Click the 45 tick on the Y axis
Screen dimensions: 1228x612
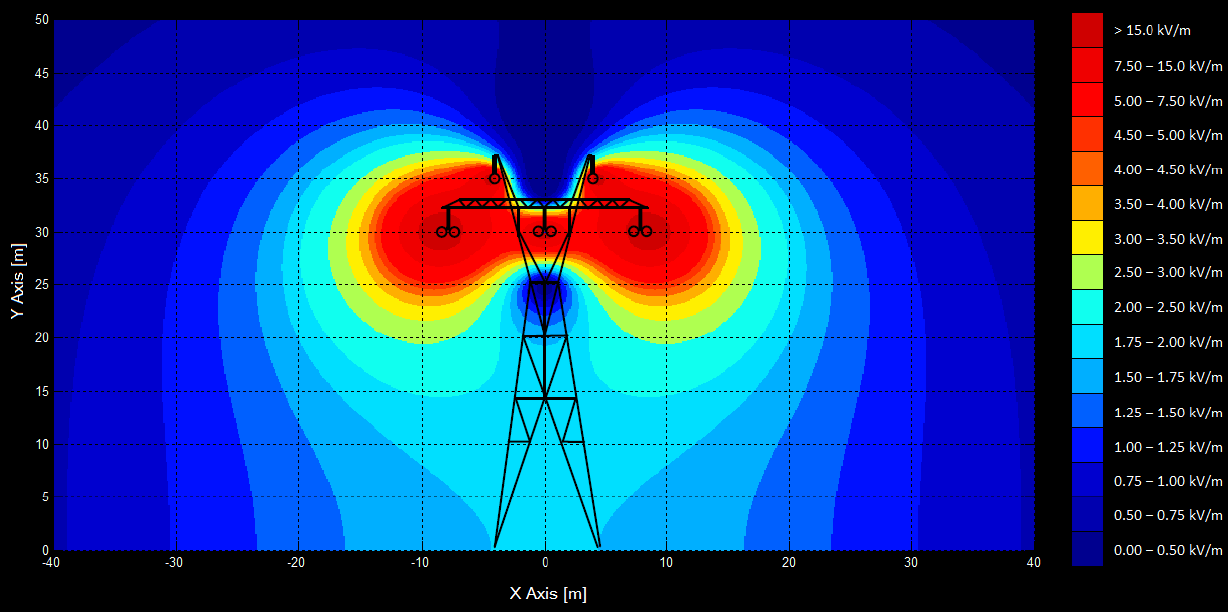pyautogui.click(x=42, y=73)
